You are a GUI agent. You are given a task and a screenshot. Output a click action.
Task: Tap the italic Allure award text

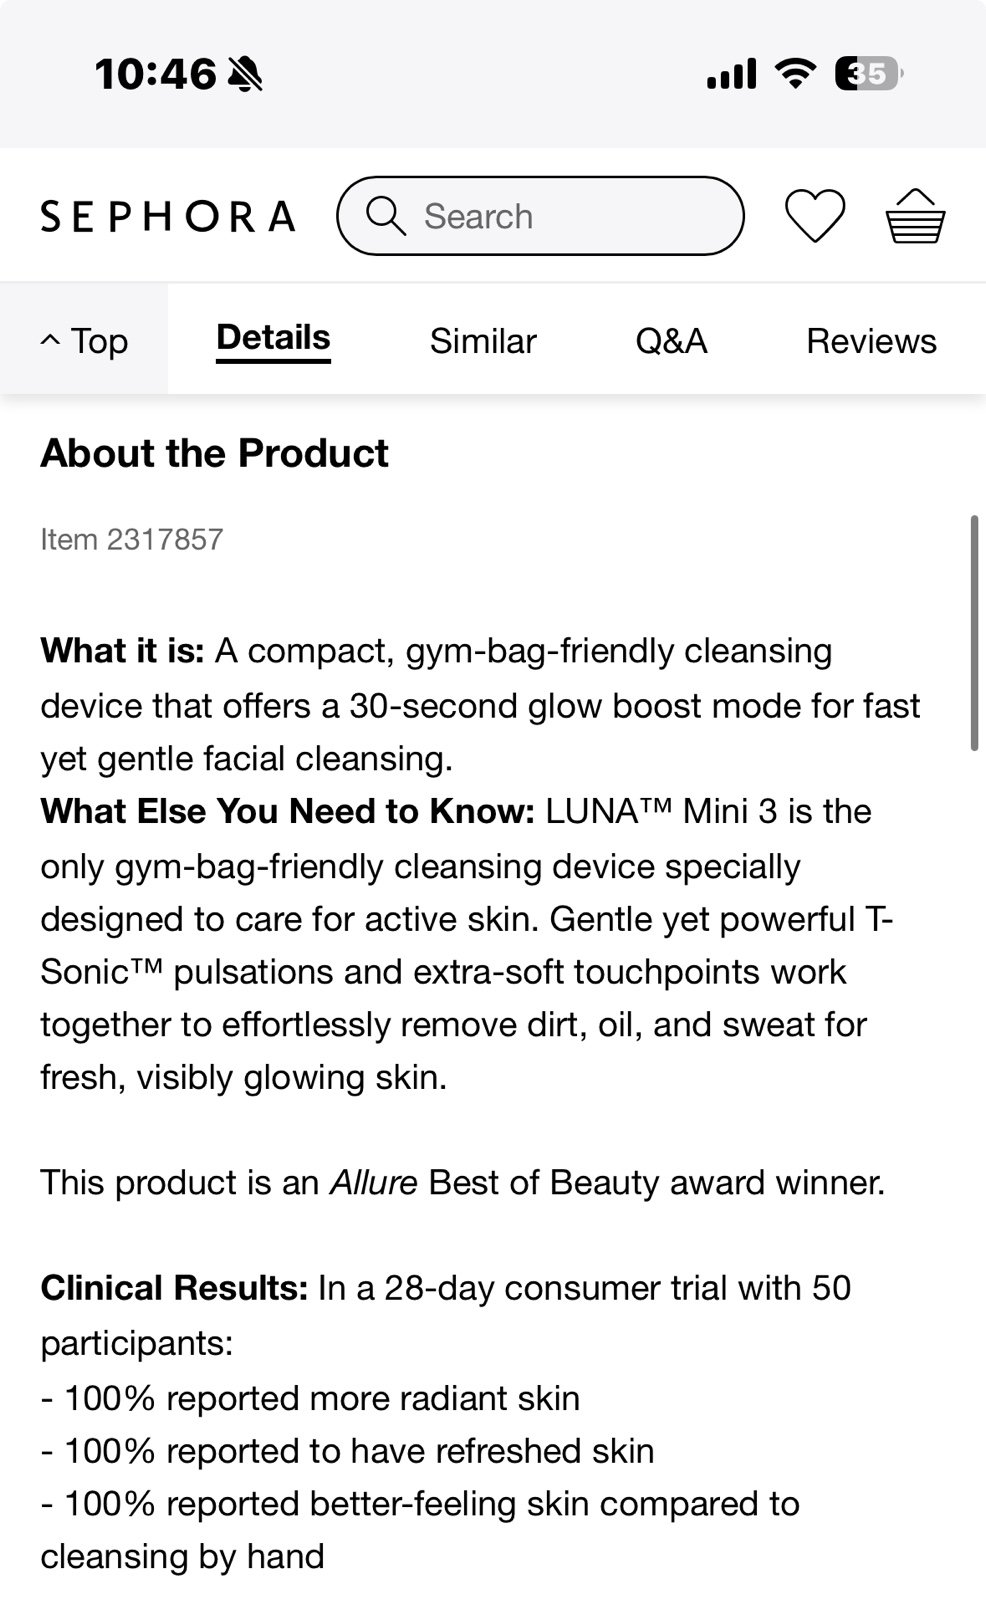(x=373, y=1182)
